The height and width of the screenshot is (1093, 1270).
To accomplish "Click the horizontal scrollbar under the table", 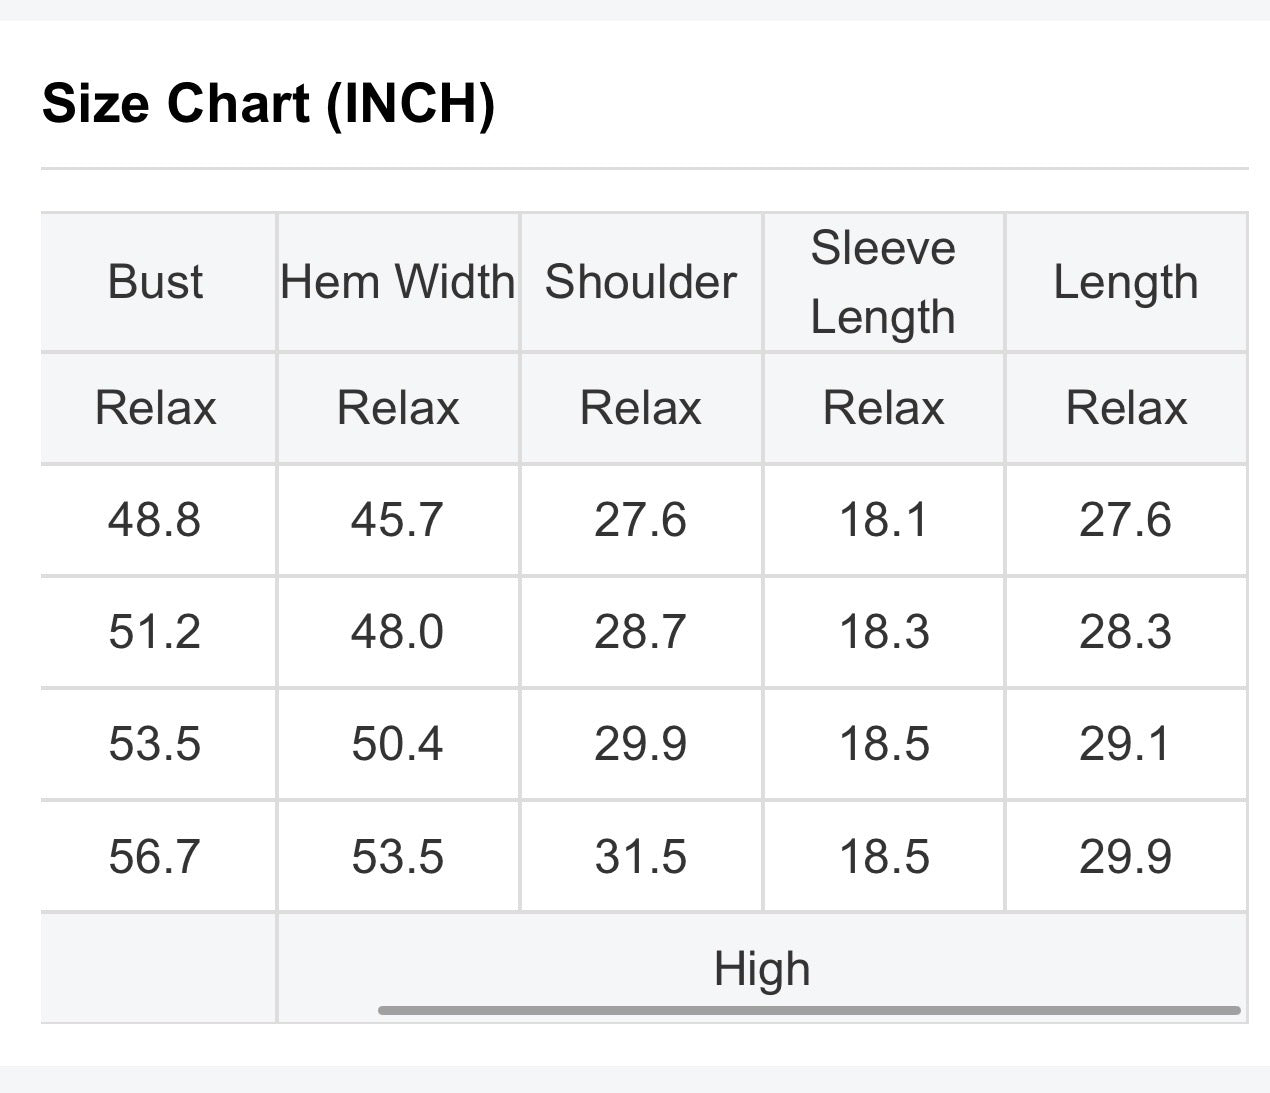I will [x=809, y=1010].
